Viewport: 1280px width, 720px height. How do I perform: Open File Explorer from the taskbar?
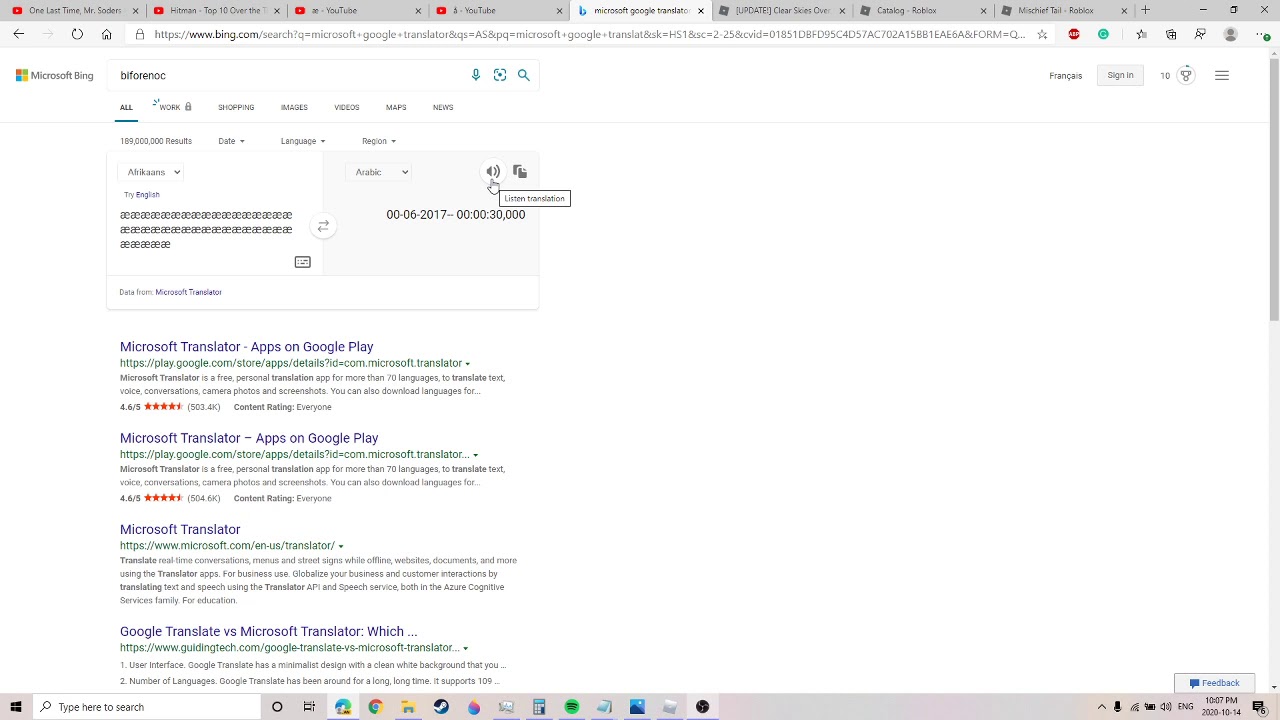[x=408, y=707]
